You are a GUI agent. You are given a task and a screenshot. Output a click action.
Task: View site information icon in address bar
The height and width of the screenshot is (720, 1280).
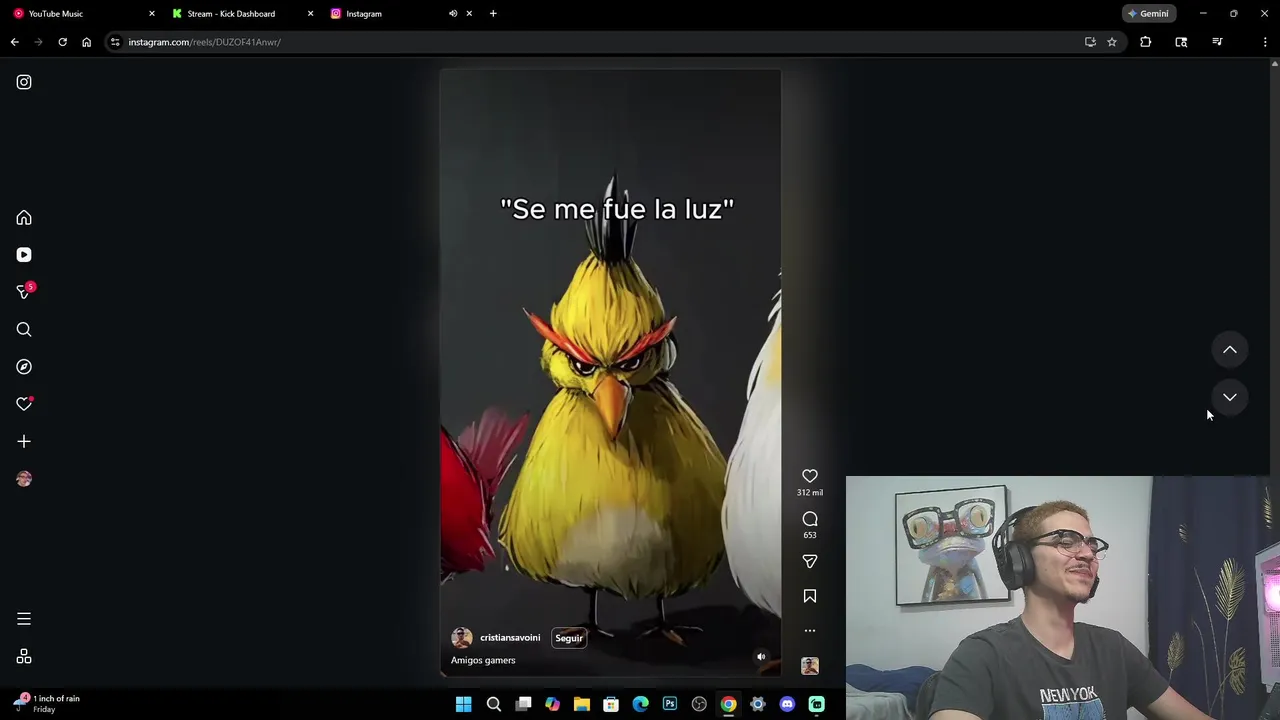(116, 42)
